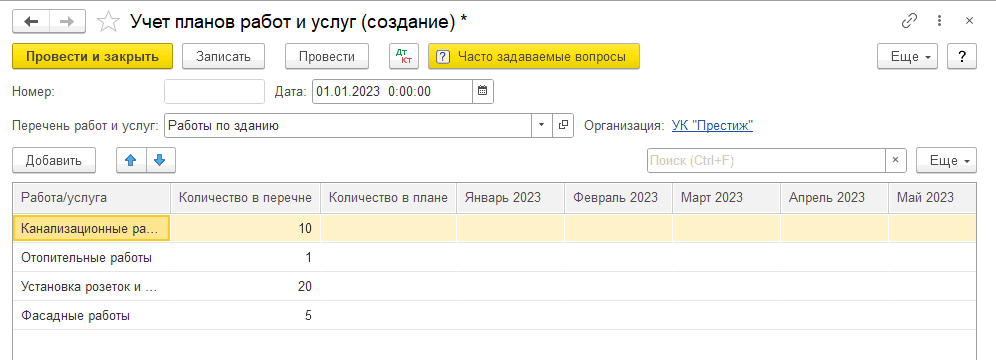Open help with the question mark button

(x=962, y=56)
